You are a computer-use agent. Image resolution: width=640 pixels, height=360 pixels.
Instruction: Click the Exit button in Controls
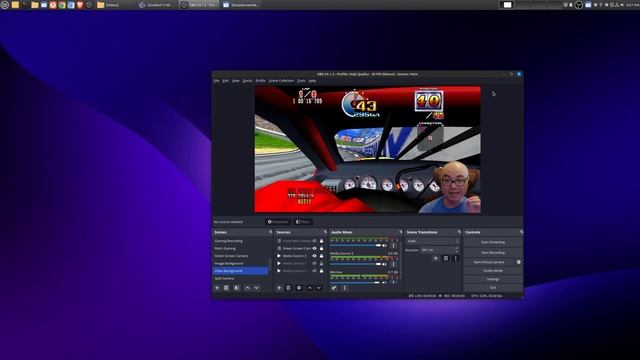pyautogui.click(x=493, y=288)
